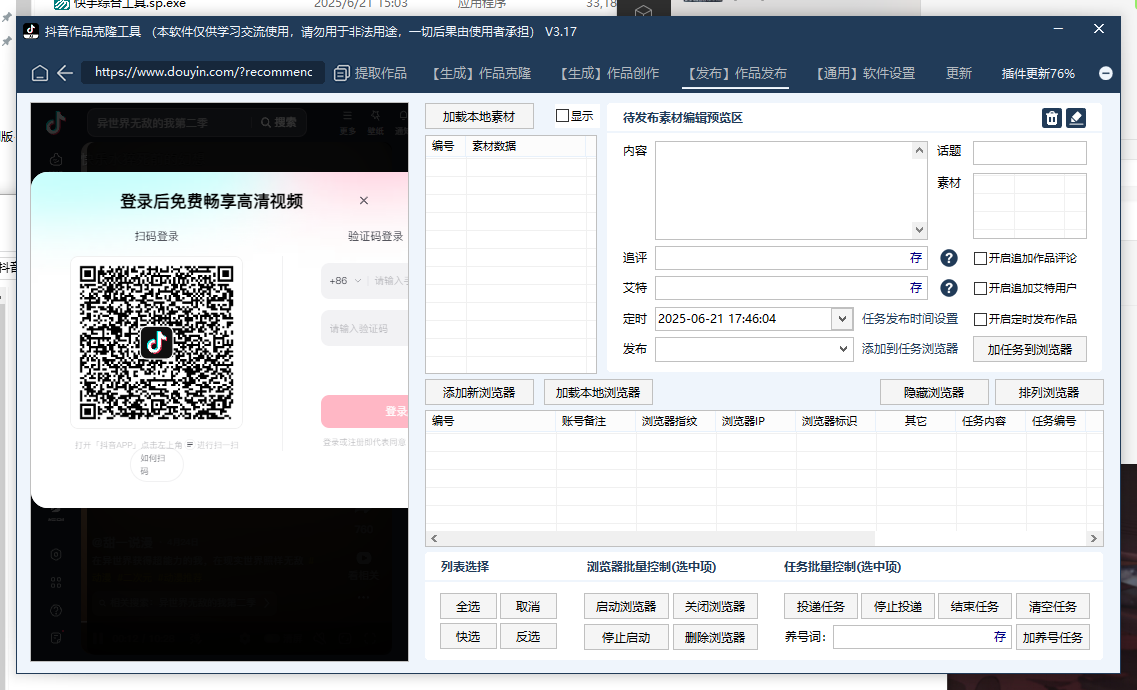
Task: Open the 【通用】软件设置 tab
Action: 865,73
